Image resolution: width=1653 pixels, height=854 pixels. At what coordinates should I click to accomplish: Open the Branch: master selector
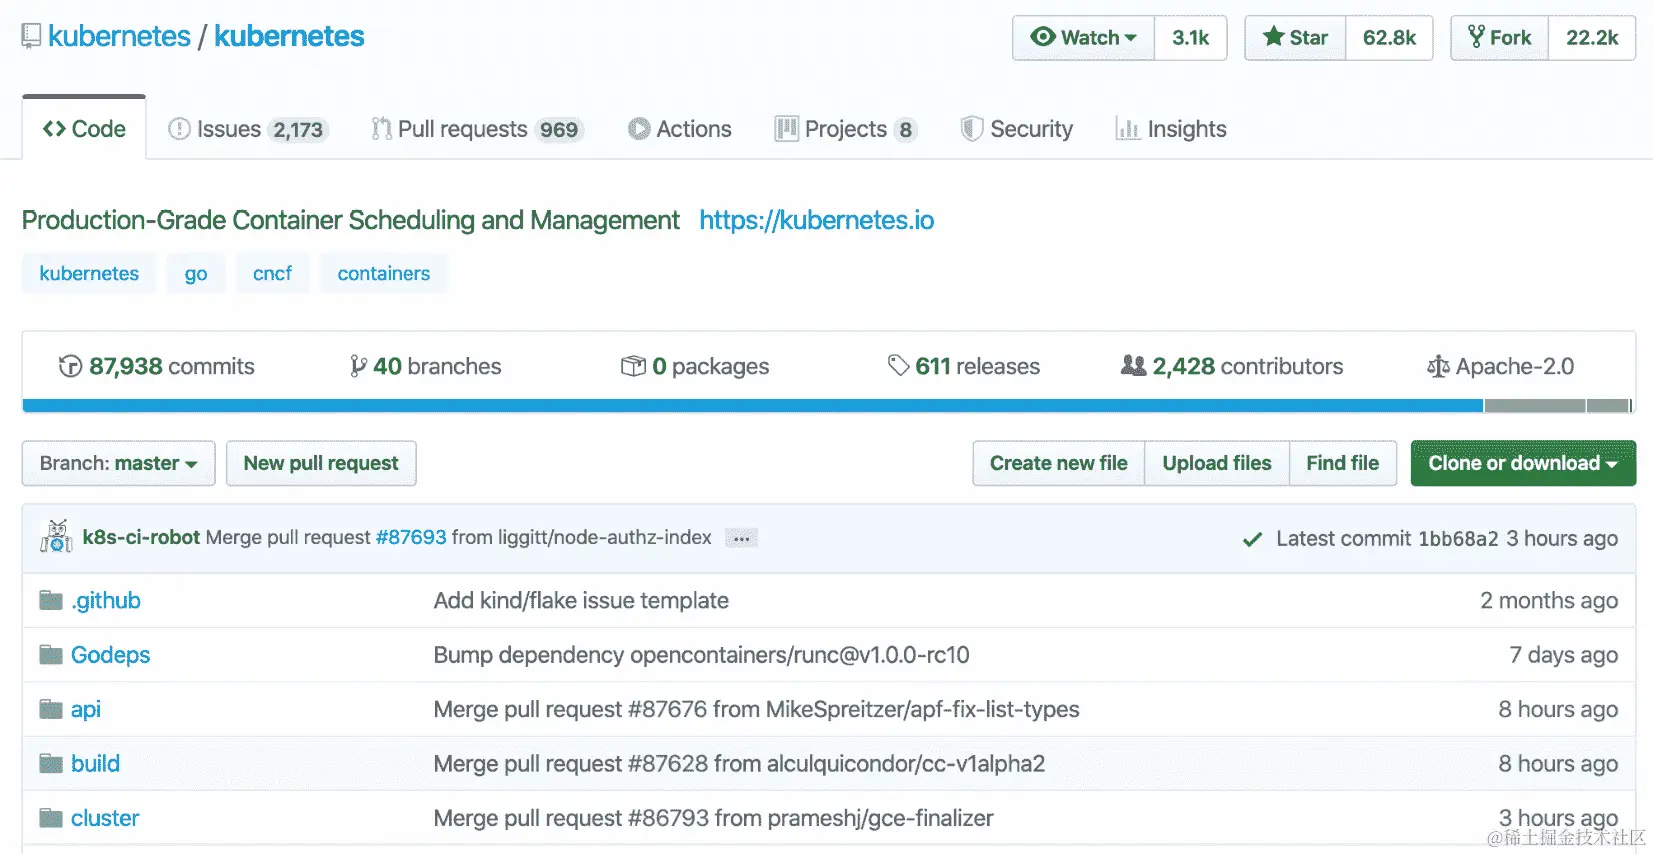[x=118, y=463]
